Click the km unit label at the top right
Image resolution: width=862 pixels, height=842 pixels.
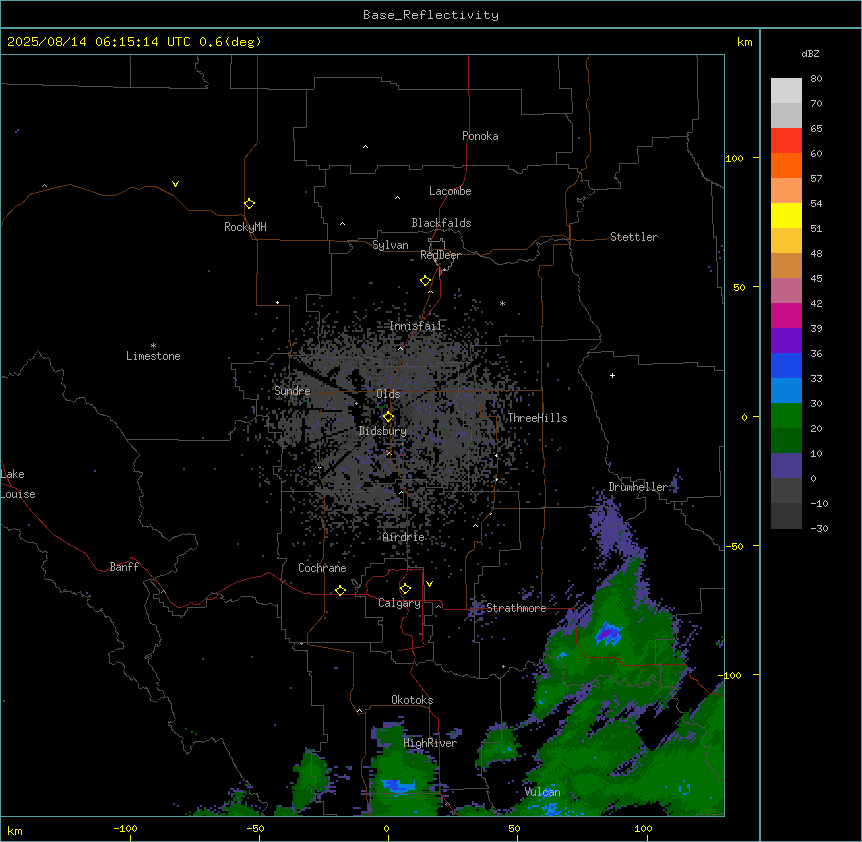[744, 42]
